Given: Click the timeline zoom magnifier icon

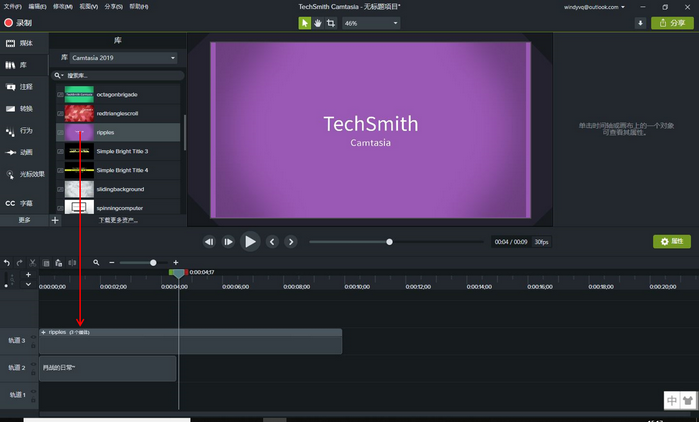Looking at the screenshot, I should point(96,263).
